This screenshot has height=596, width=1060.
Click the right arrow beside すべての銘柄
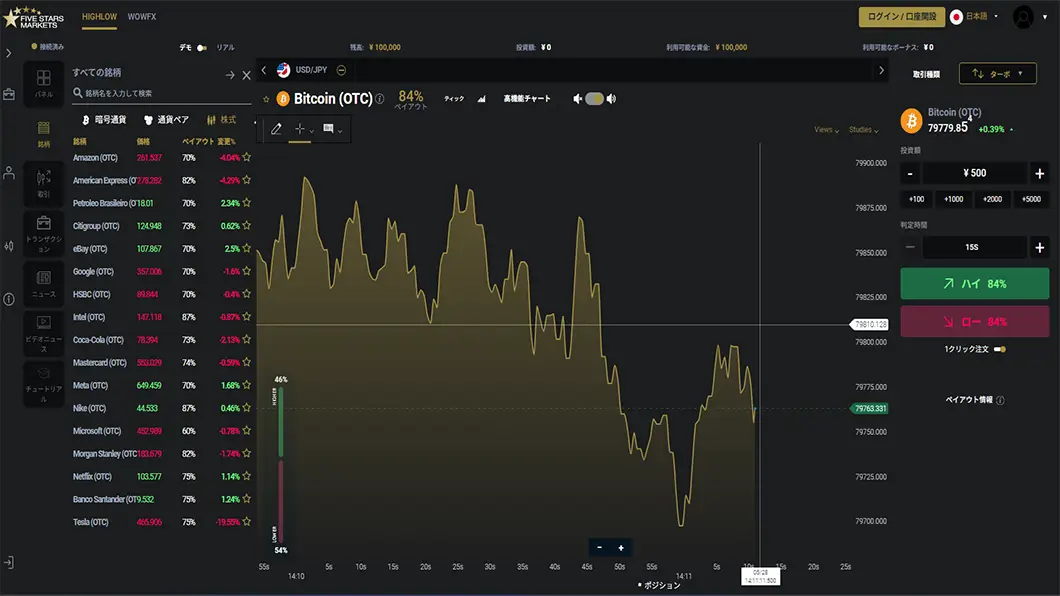click(x=230, y=75)
